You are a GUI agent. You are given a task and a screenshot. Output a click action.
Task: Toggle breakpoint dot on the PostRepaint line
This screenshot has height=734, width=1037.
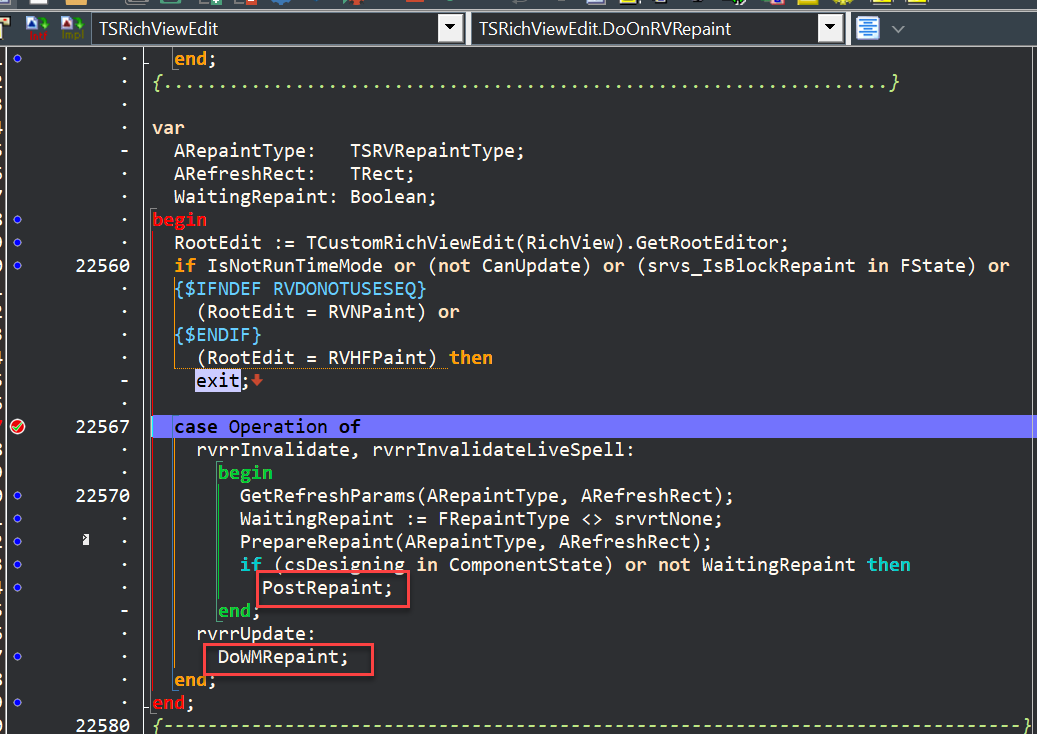click(18, 587)
